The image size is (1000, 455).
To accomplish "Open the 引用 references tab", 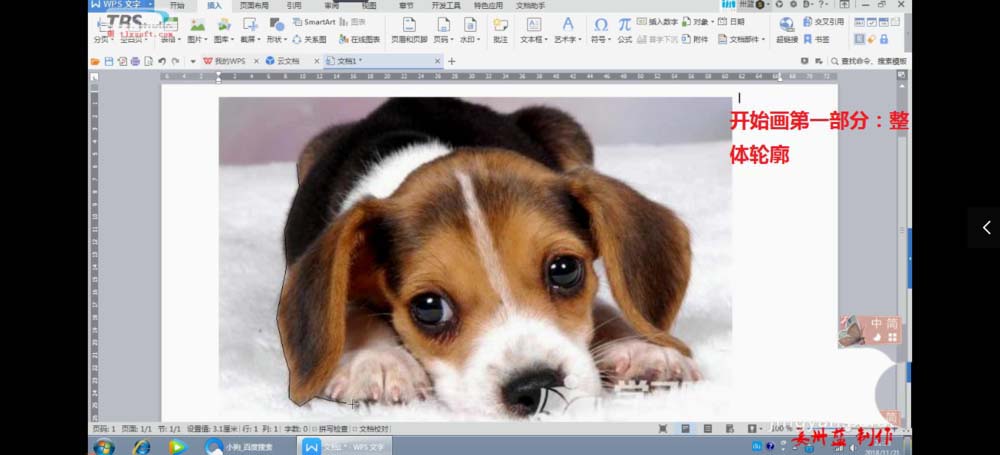I will tap(294, 5).
